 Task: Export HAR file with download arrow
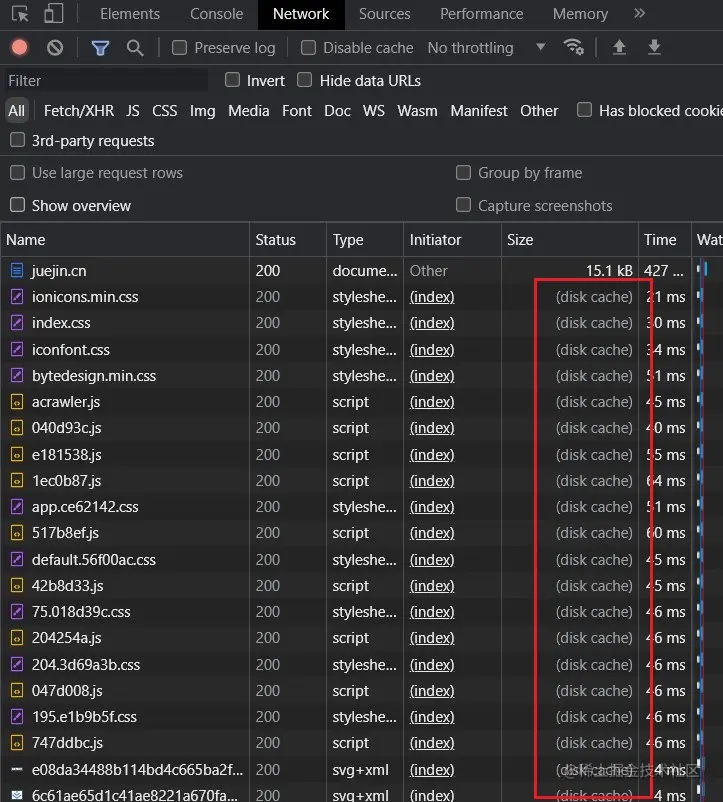pyautogui.click(x=654, y=48)
